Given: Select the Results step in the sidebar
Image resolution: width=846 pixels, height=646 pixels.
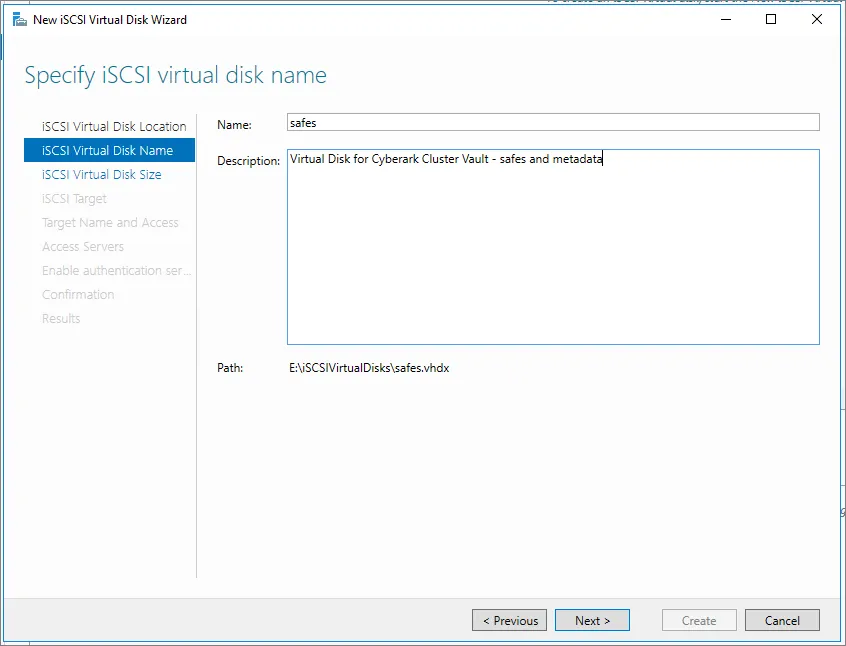Looking at the screenshot, I should (x=61, y=319).
